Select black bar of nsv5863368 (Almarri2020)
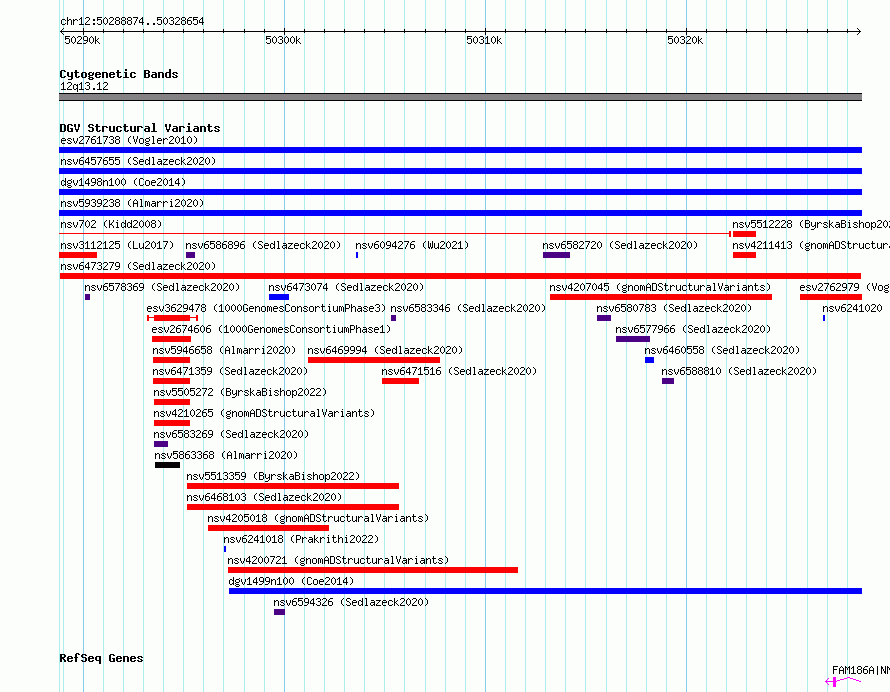890x692 pixels. [x=167, y=465]
